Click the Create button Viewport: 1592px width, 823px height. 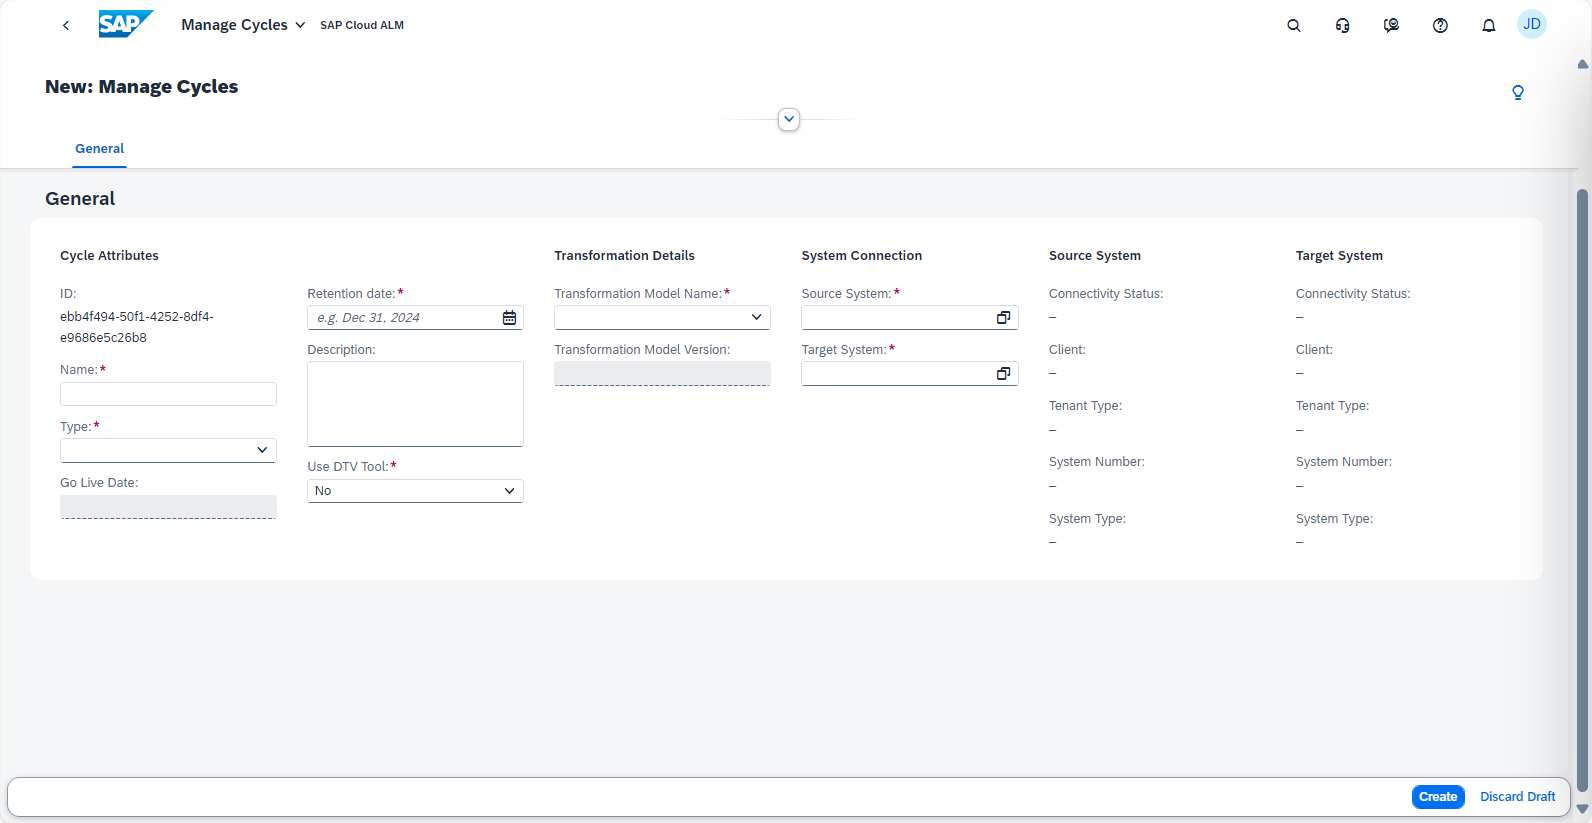pyautogui.click(x=1437, y=797)
